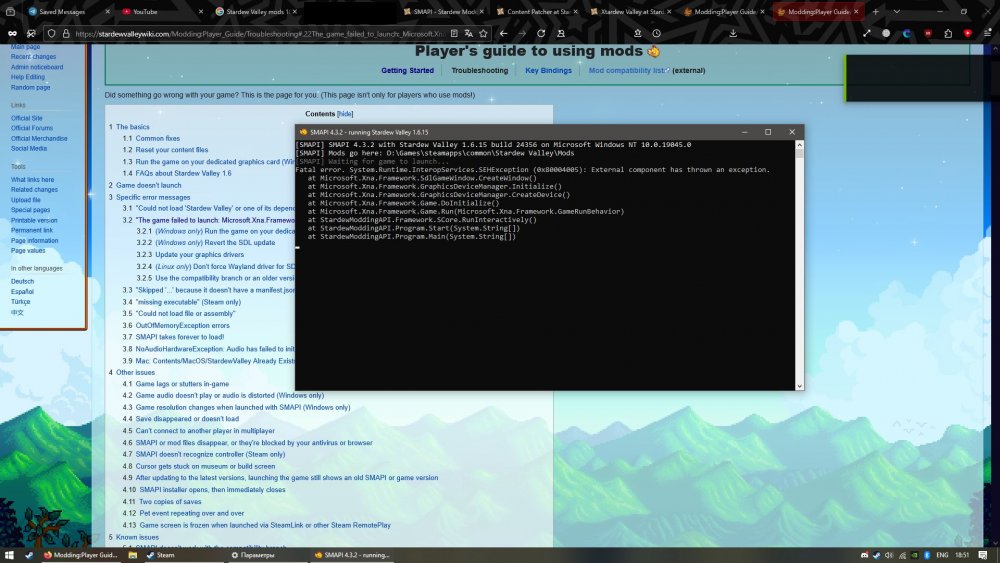
Task: Click SMAPI console scrollbar up arrow
Action: point(799,145)
